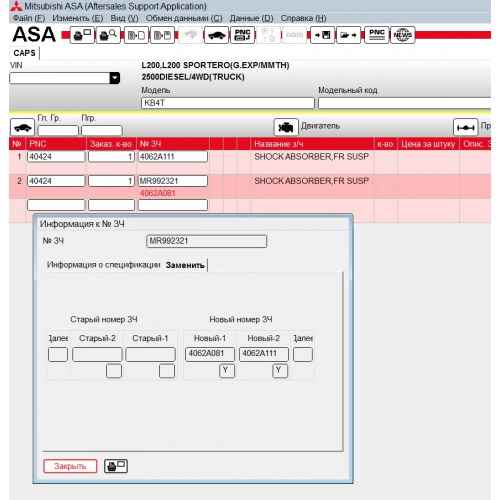This screenshot has height=500, width=500.
Task: Click the empty box under Старый-1
Action: 167,371
